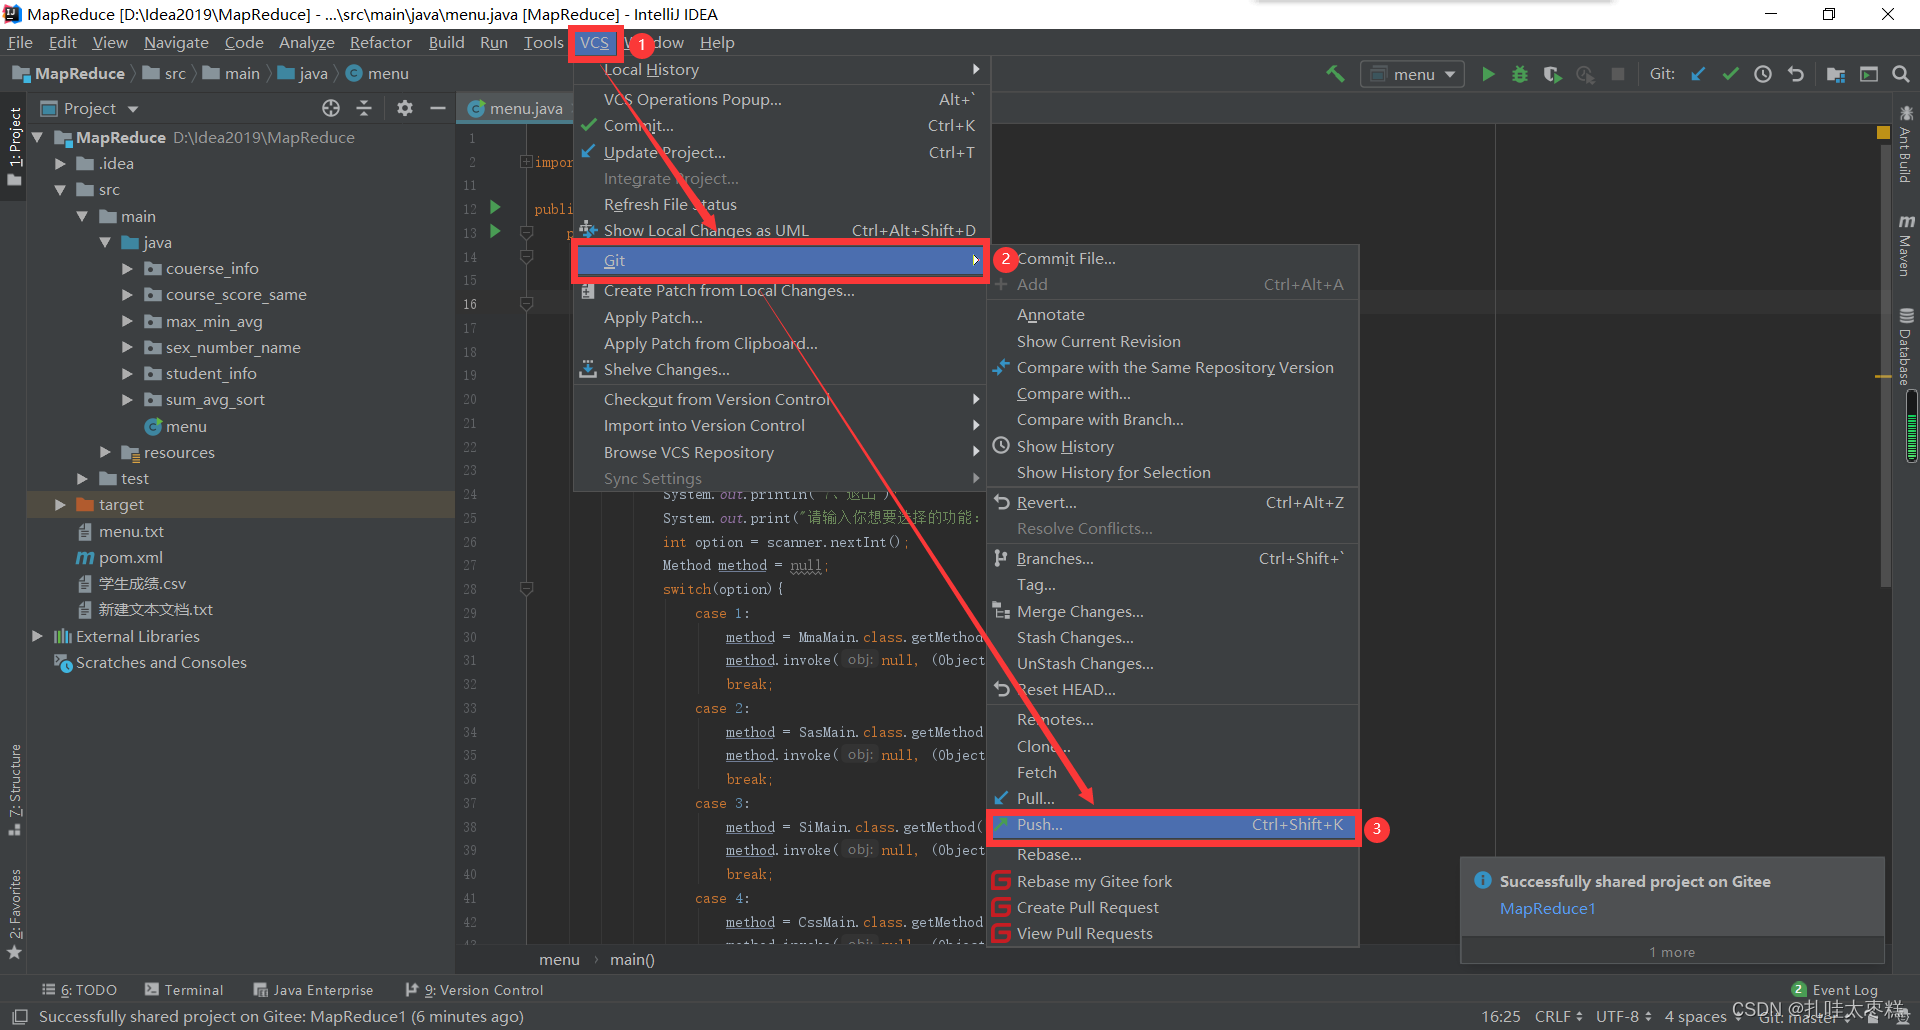Choose Stash Changes... entry
This screenshot has width=1920, height=1030.
(x=1173, y=637)
